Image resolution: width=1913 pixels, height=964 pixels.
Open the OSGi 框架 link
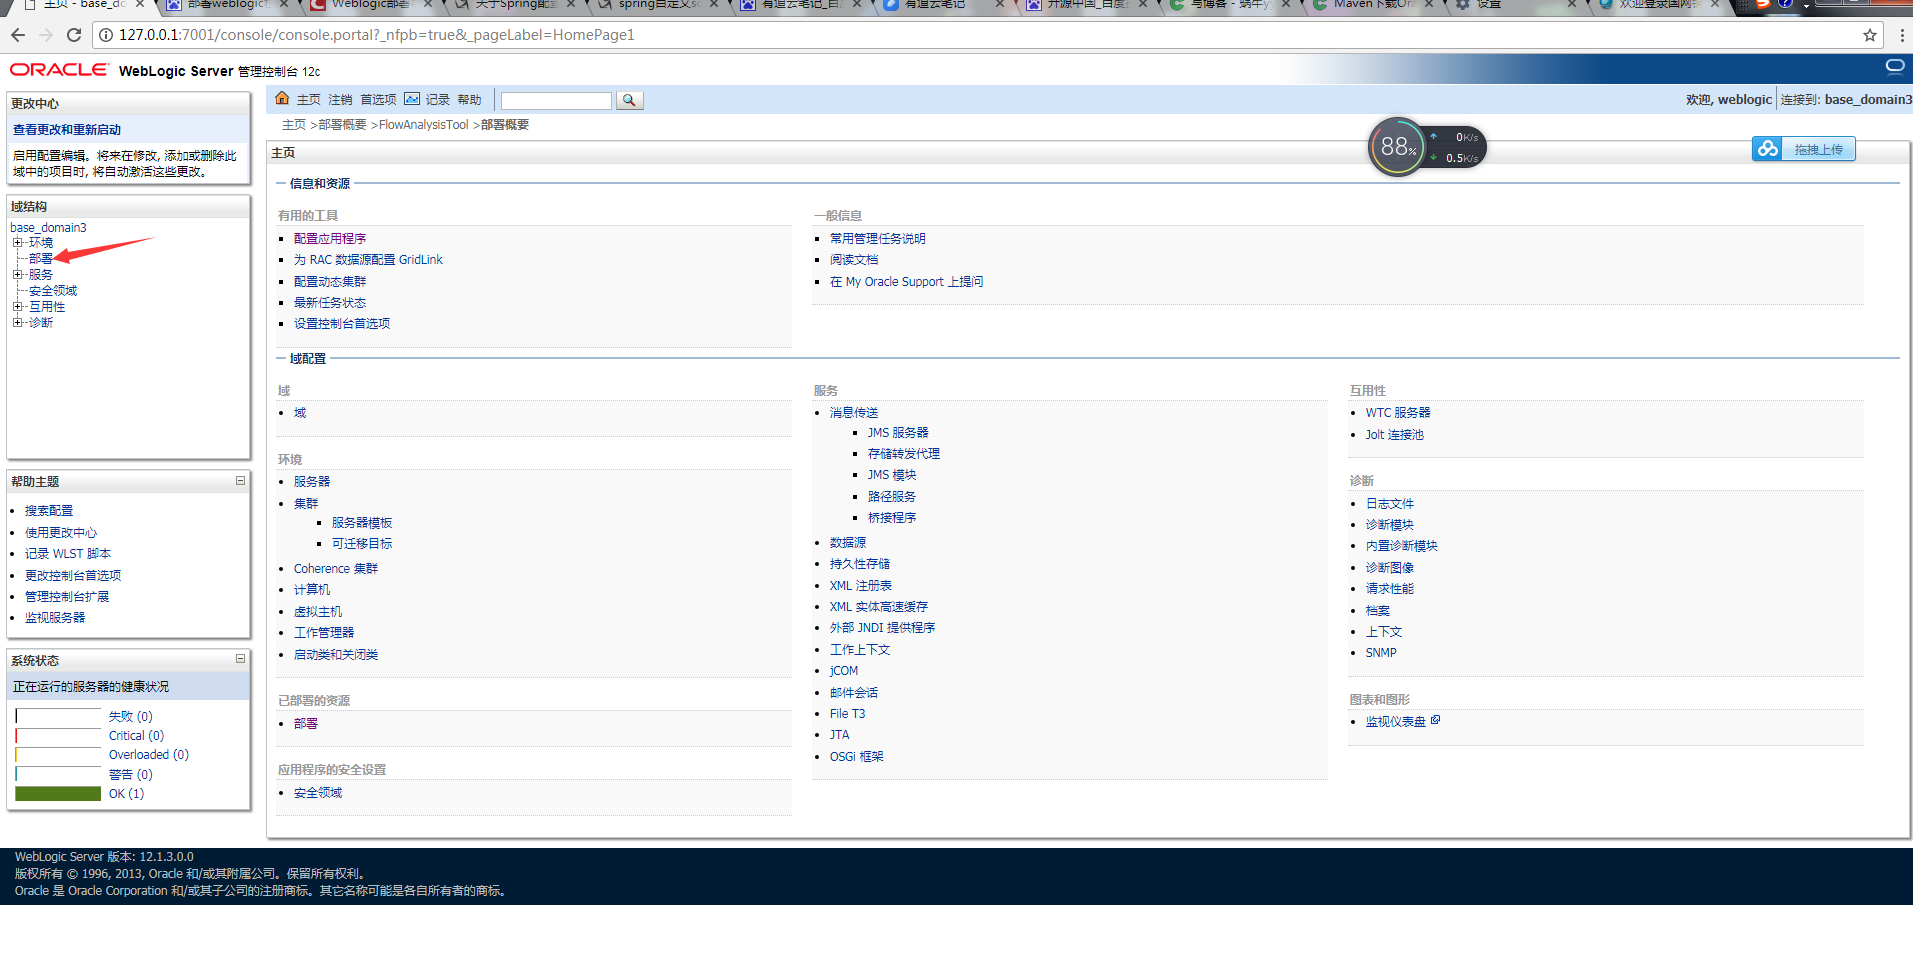pyautogui.click(x=857, y=757)
